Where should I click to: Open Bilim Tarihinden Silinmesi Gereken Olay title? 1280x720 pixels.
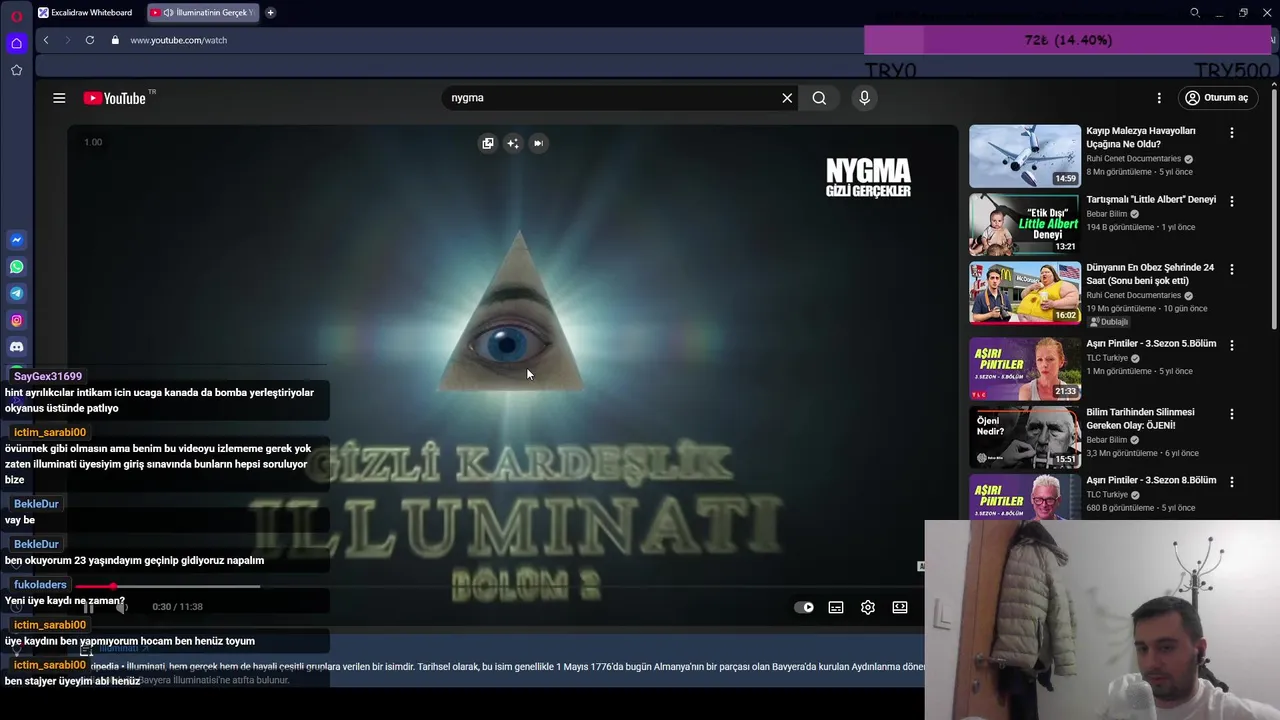1141,419
